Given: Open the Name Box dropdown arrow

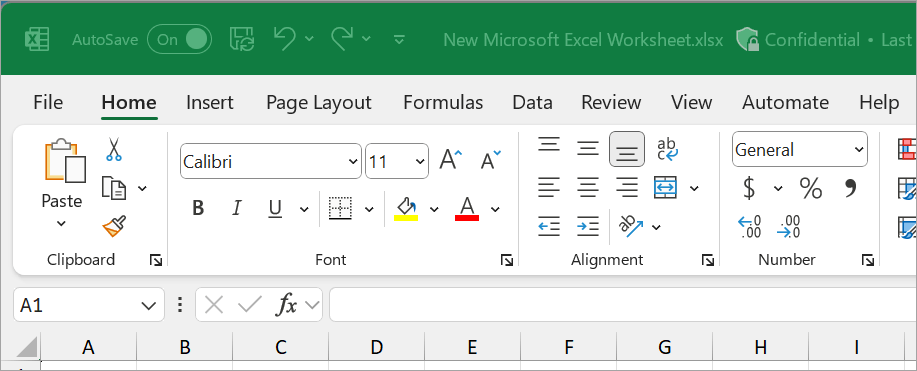Looking at the screenshot, I should click(149, 305).
